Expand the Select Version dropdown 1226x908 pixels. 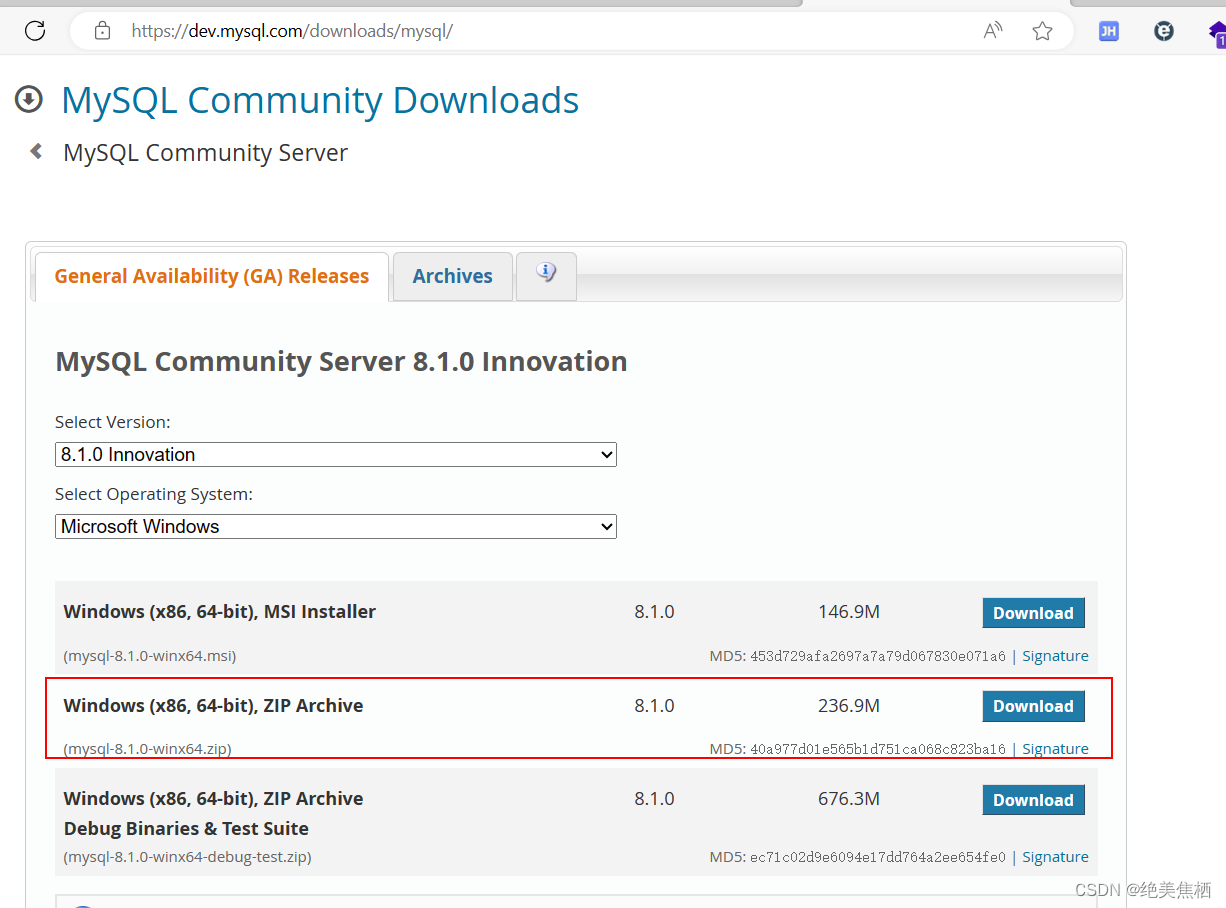coord(336,454)
